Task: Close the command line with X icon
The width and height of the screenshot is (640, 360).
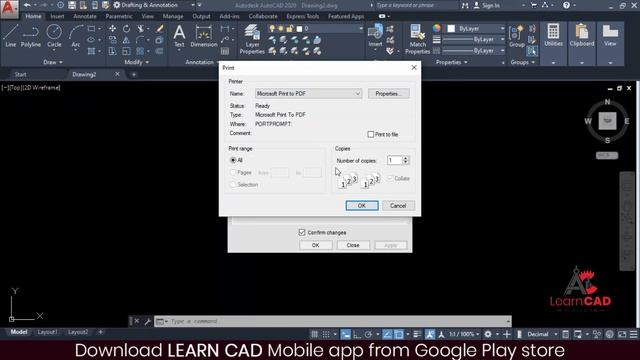Action: tap(137, 321)
